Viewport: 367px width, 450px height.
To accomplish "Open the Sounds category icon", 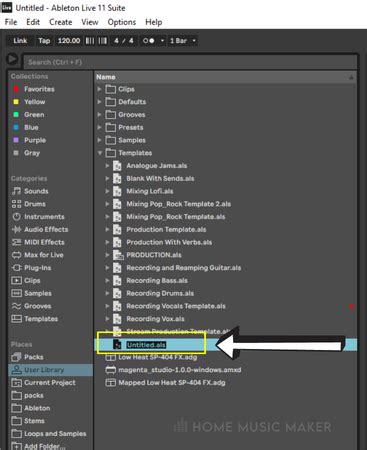I will pos(16,191).
